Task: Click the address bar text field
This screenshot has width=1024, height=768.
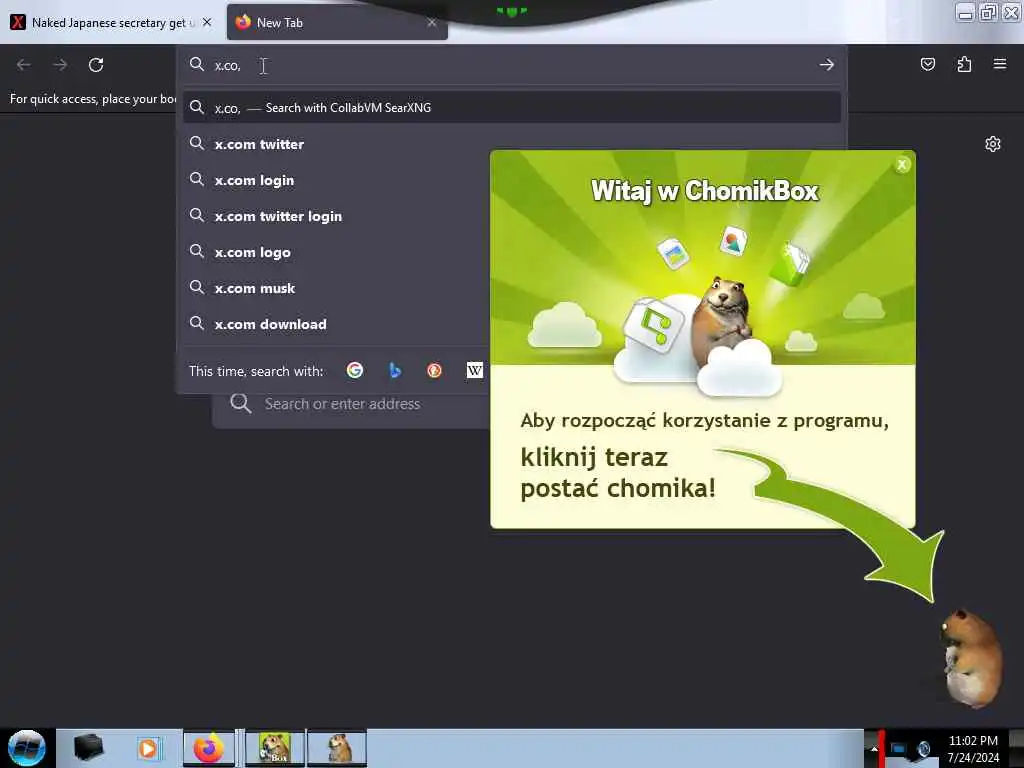Action: 511,65
